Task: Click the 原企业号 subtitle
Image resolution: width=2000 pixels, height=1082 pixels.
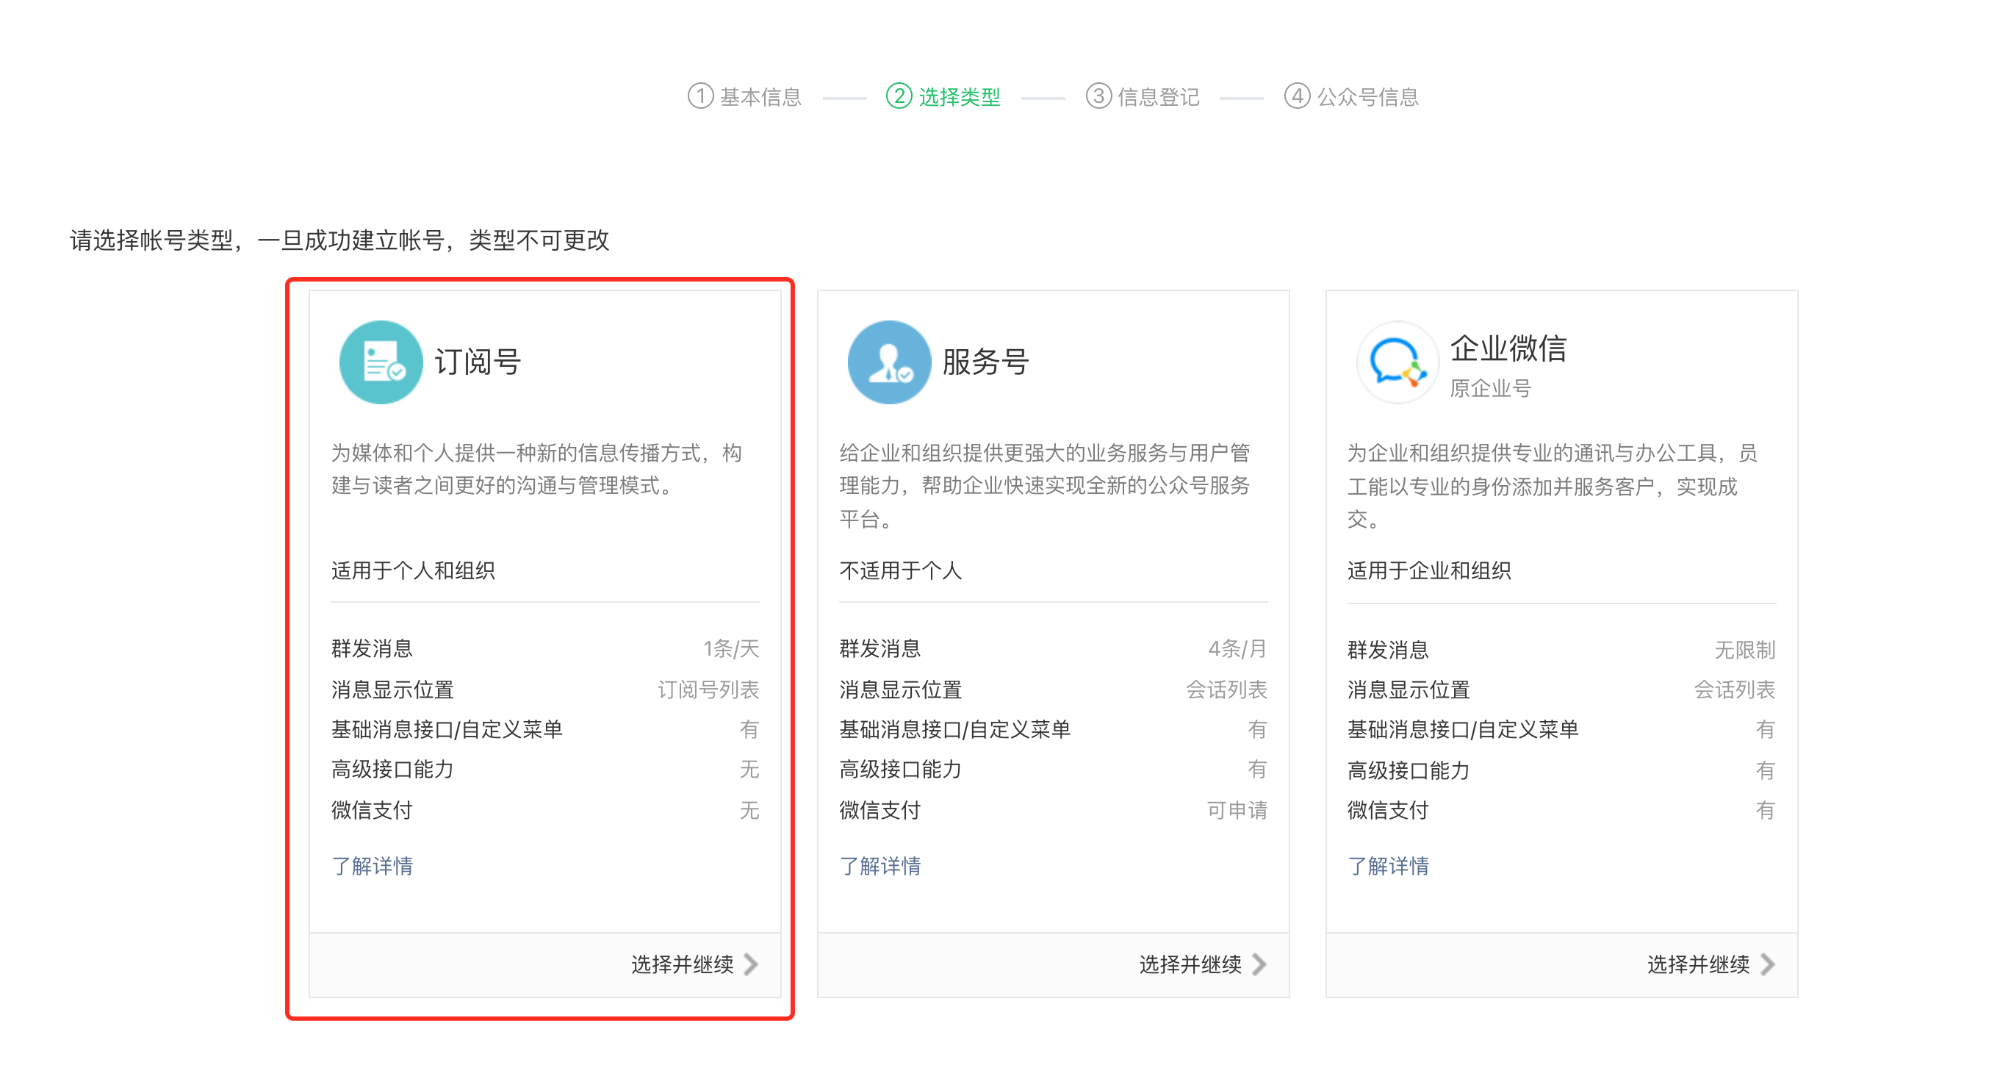Action: point(1490,388)
